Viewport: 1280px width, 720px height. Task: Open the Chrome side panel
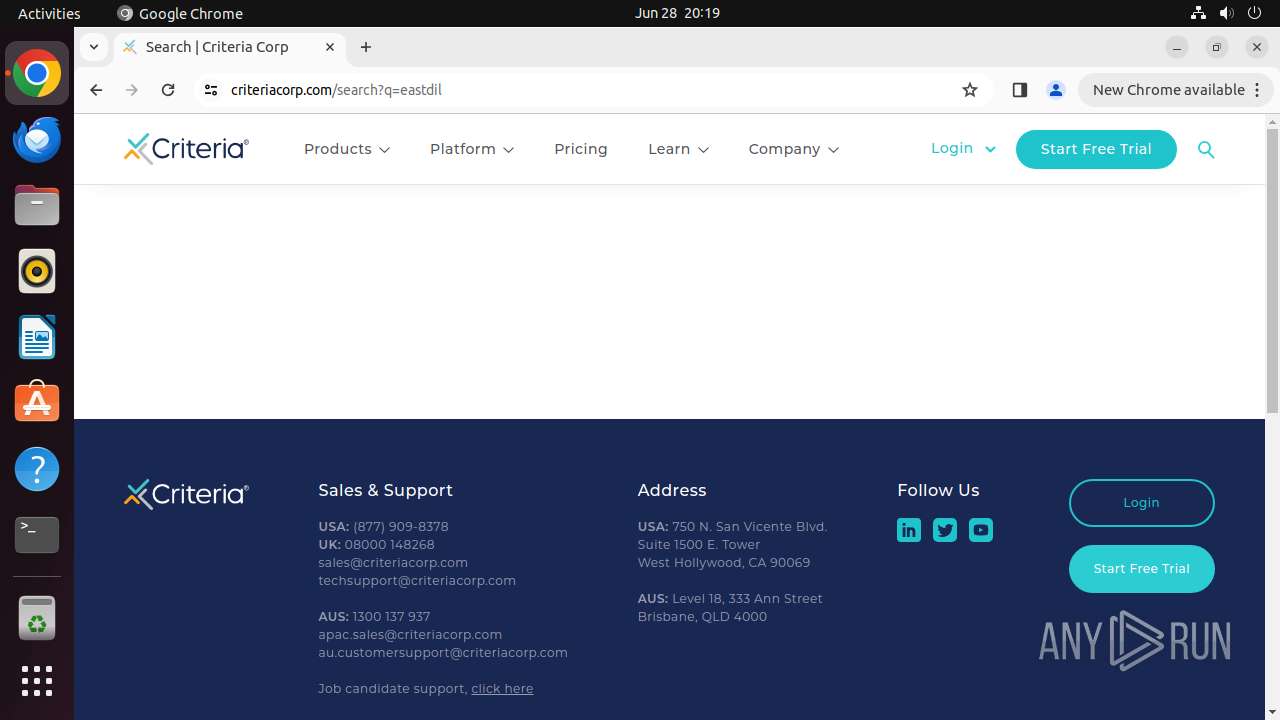(x=1019, y=90)
